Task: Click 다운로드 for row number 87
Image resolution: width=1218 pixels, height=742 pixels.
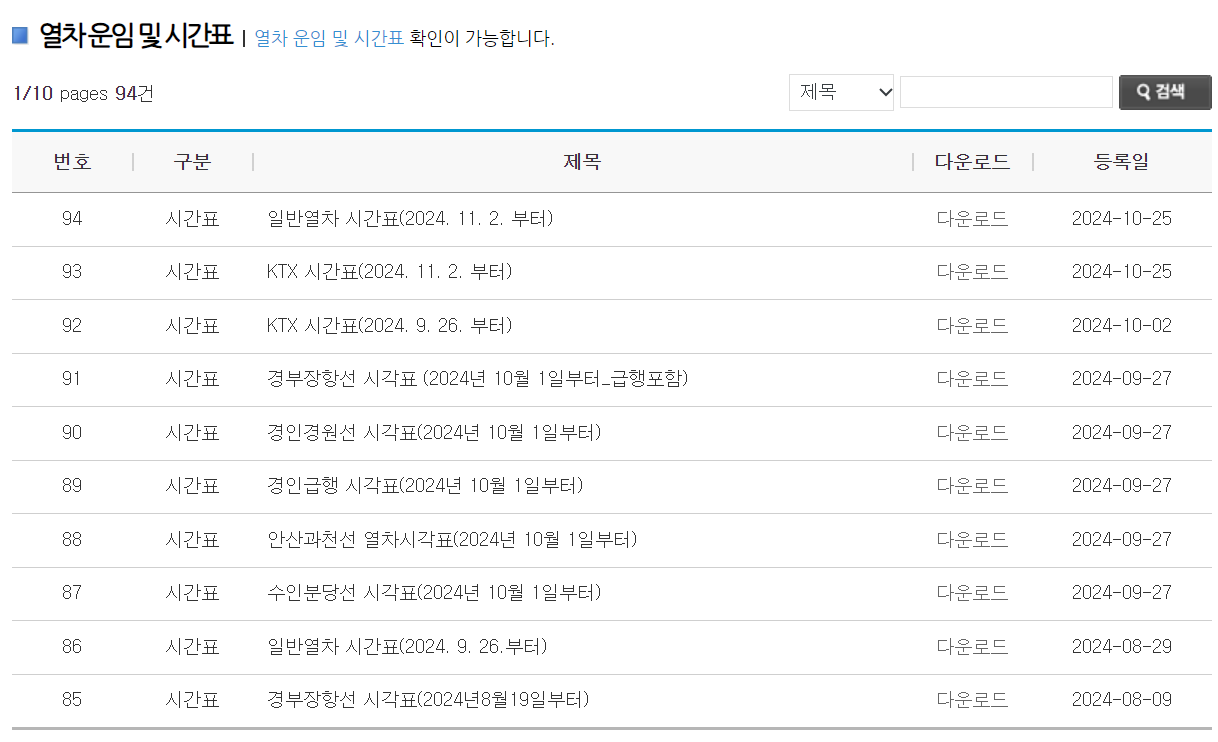Action: click(972, 593)
